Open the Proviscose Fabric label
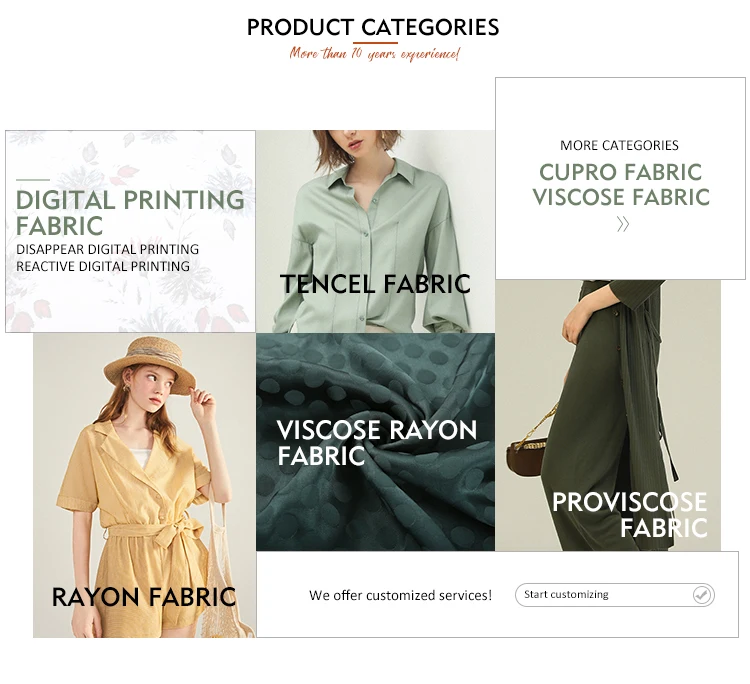The width and height of the screenshot is (750, 684). [630, 514]
